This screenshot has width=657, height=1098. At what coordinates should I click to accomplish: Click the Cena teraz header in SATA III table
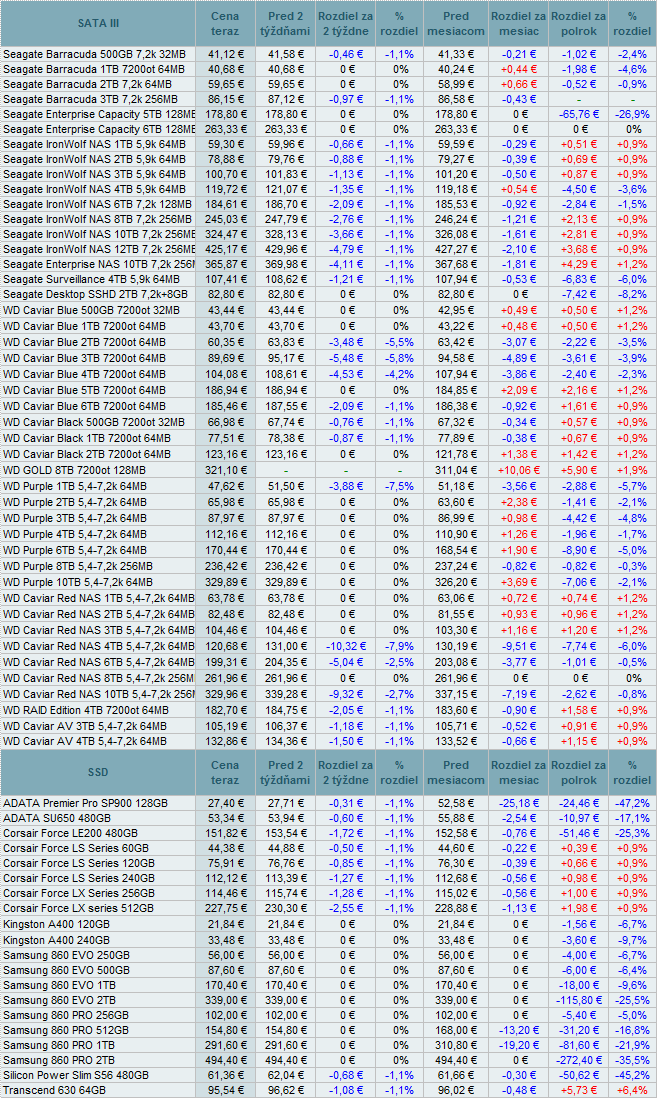tap(225, 22)
